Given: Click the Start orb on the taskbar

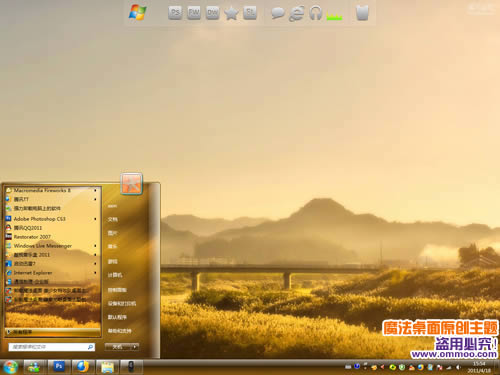Looking at the screenshot, I should (10, 367).
